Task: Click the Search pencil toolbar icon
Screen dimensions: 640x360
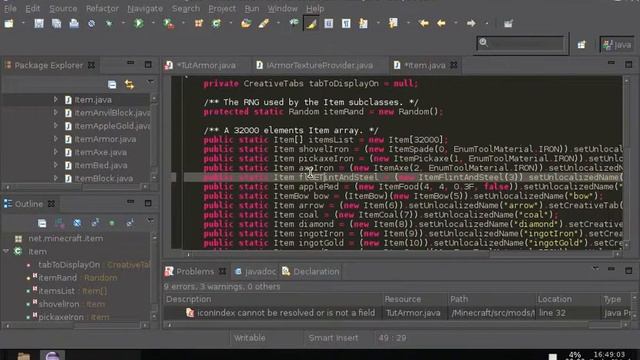Action: (264, 23)
